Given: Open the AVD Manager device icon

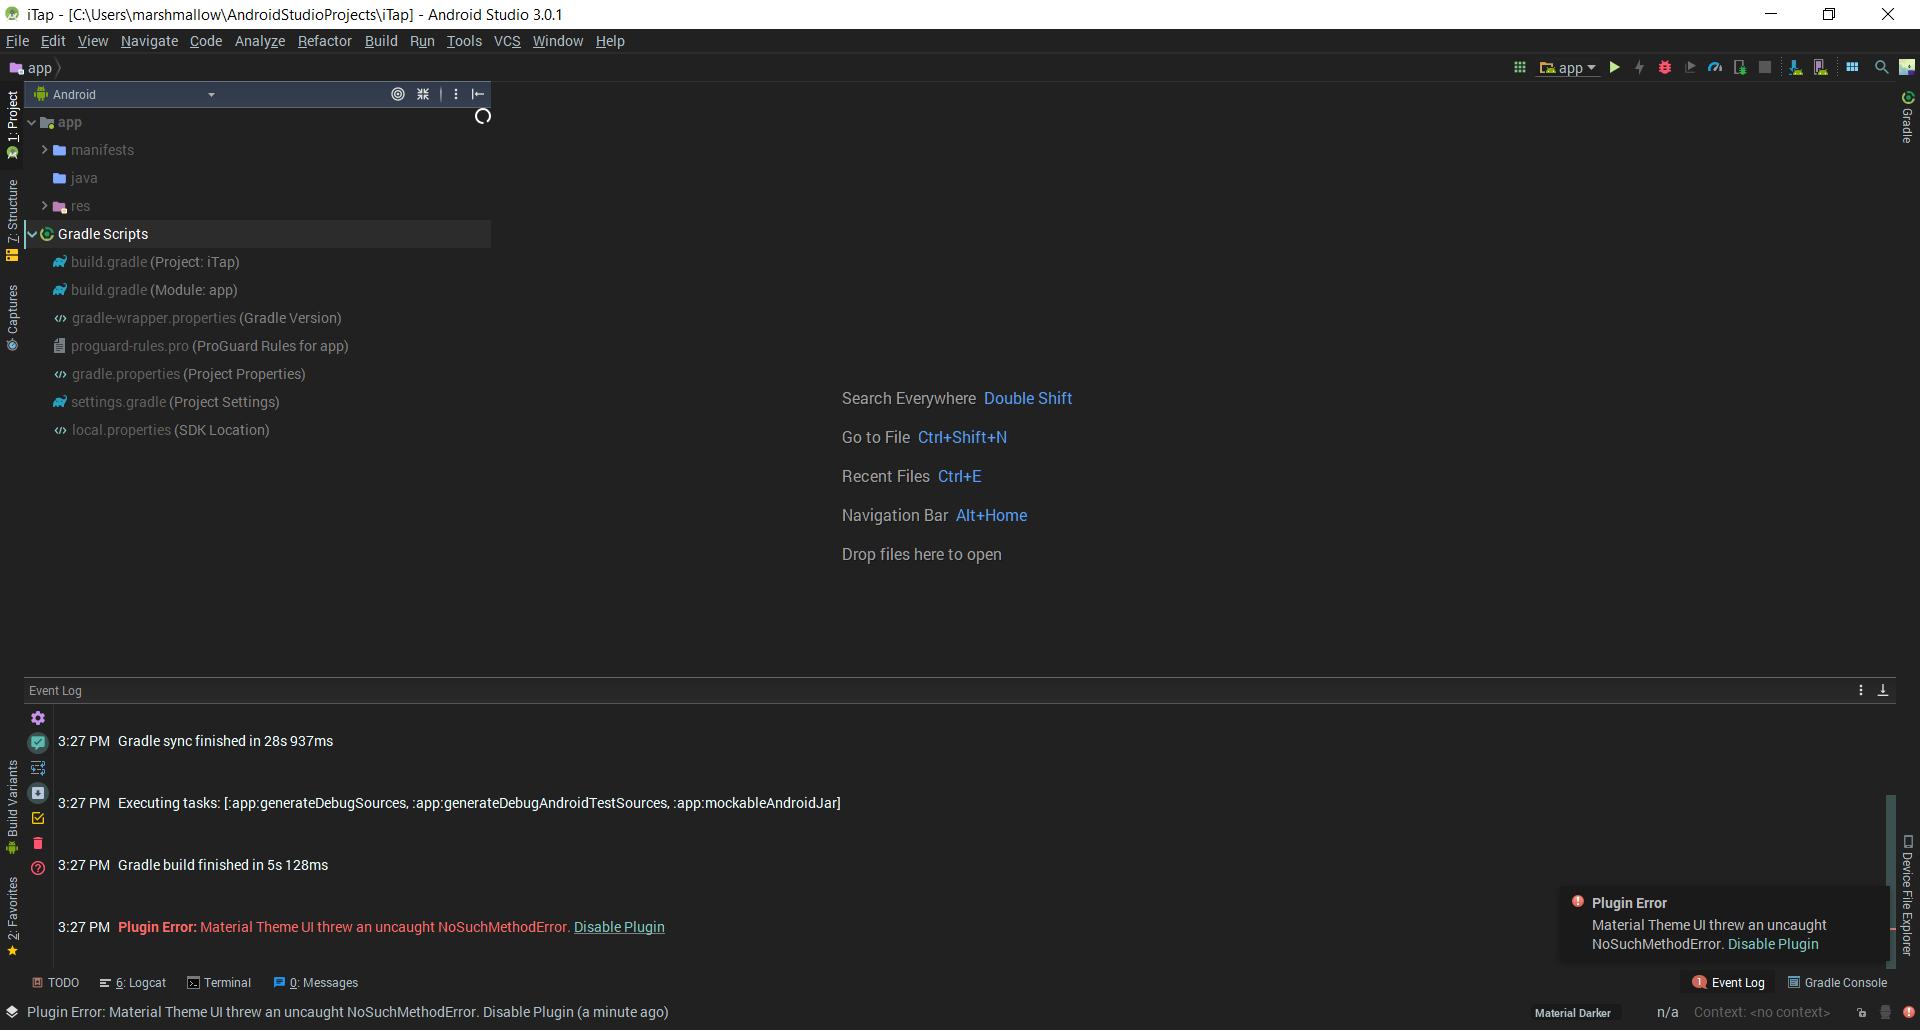Looking at the screenshot, I should tap(1821, 67).
